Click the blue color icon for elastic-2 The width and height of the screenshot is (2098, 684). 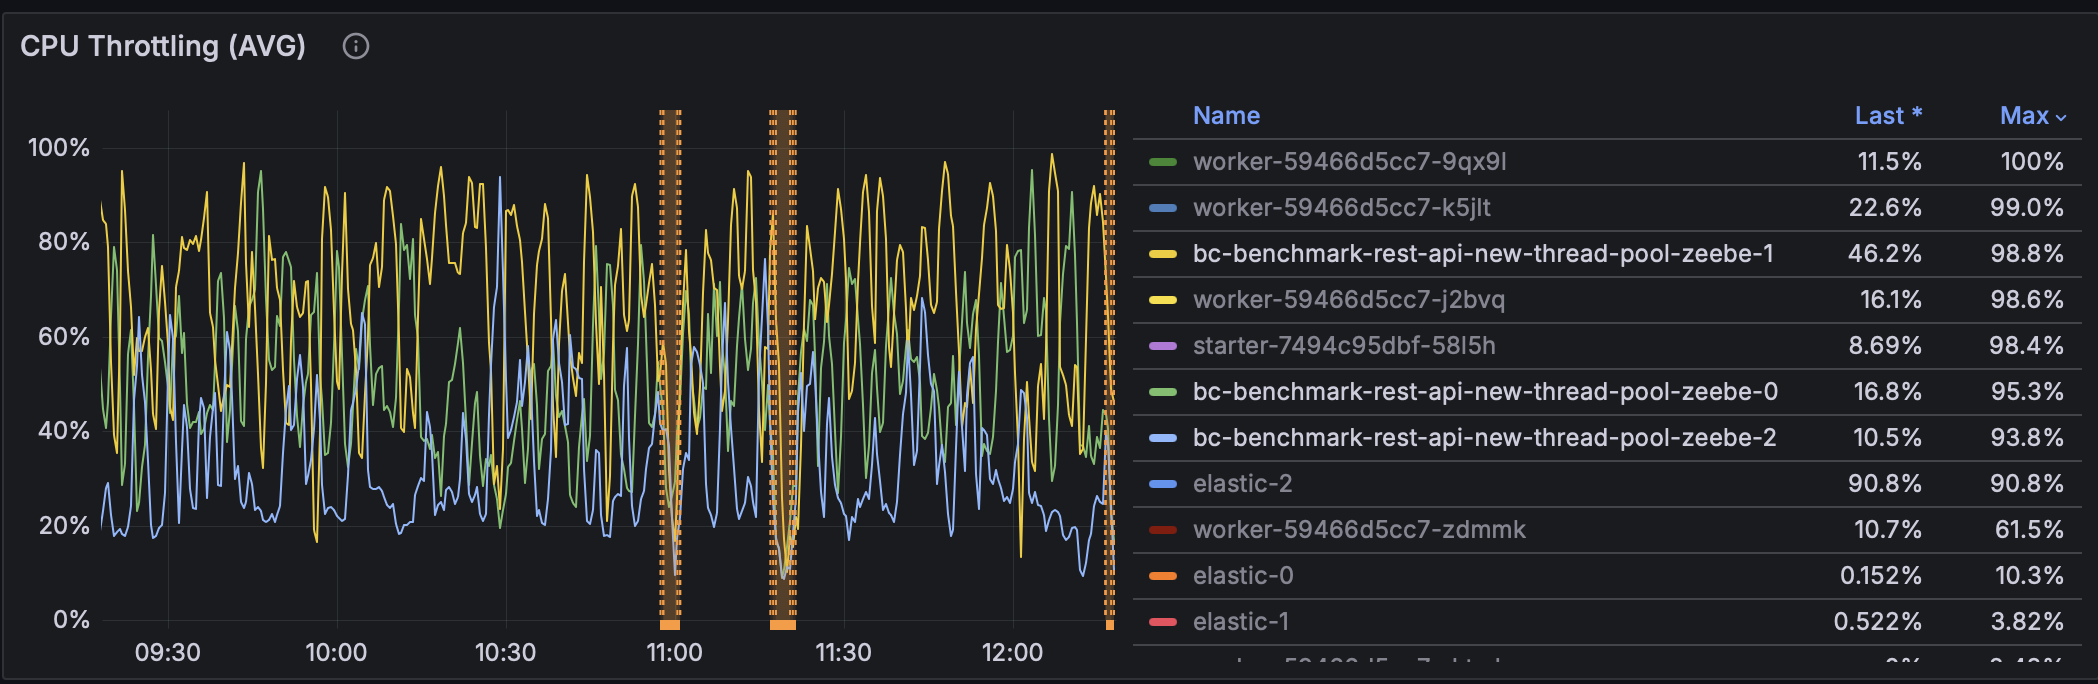point(1163,484)
